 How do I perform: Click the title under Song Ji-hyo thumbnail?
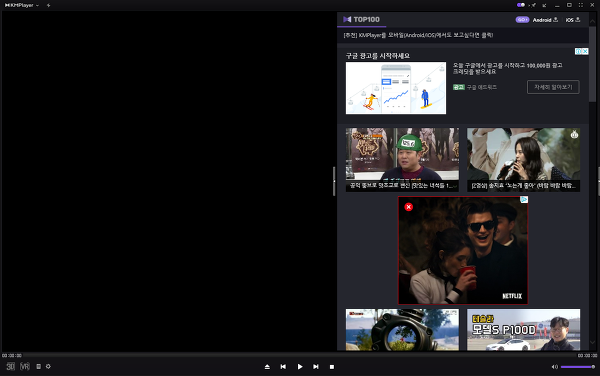tap(523, 186)
